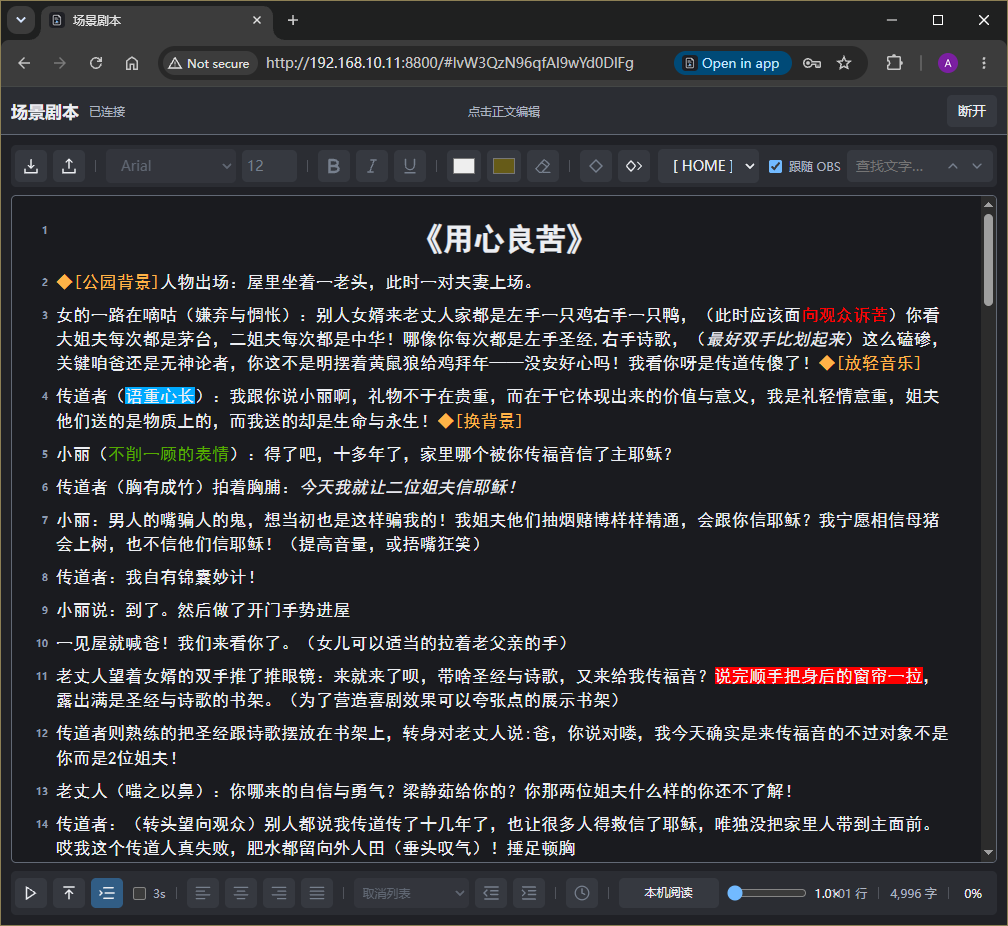Open the white text color swatch
Image resolution: width=1008 pixels, height=926 pixels.
pyautogui.click(x=464, y=167)
